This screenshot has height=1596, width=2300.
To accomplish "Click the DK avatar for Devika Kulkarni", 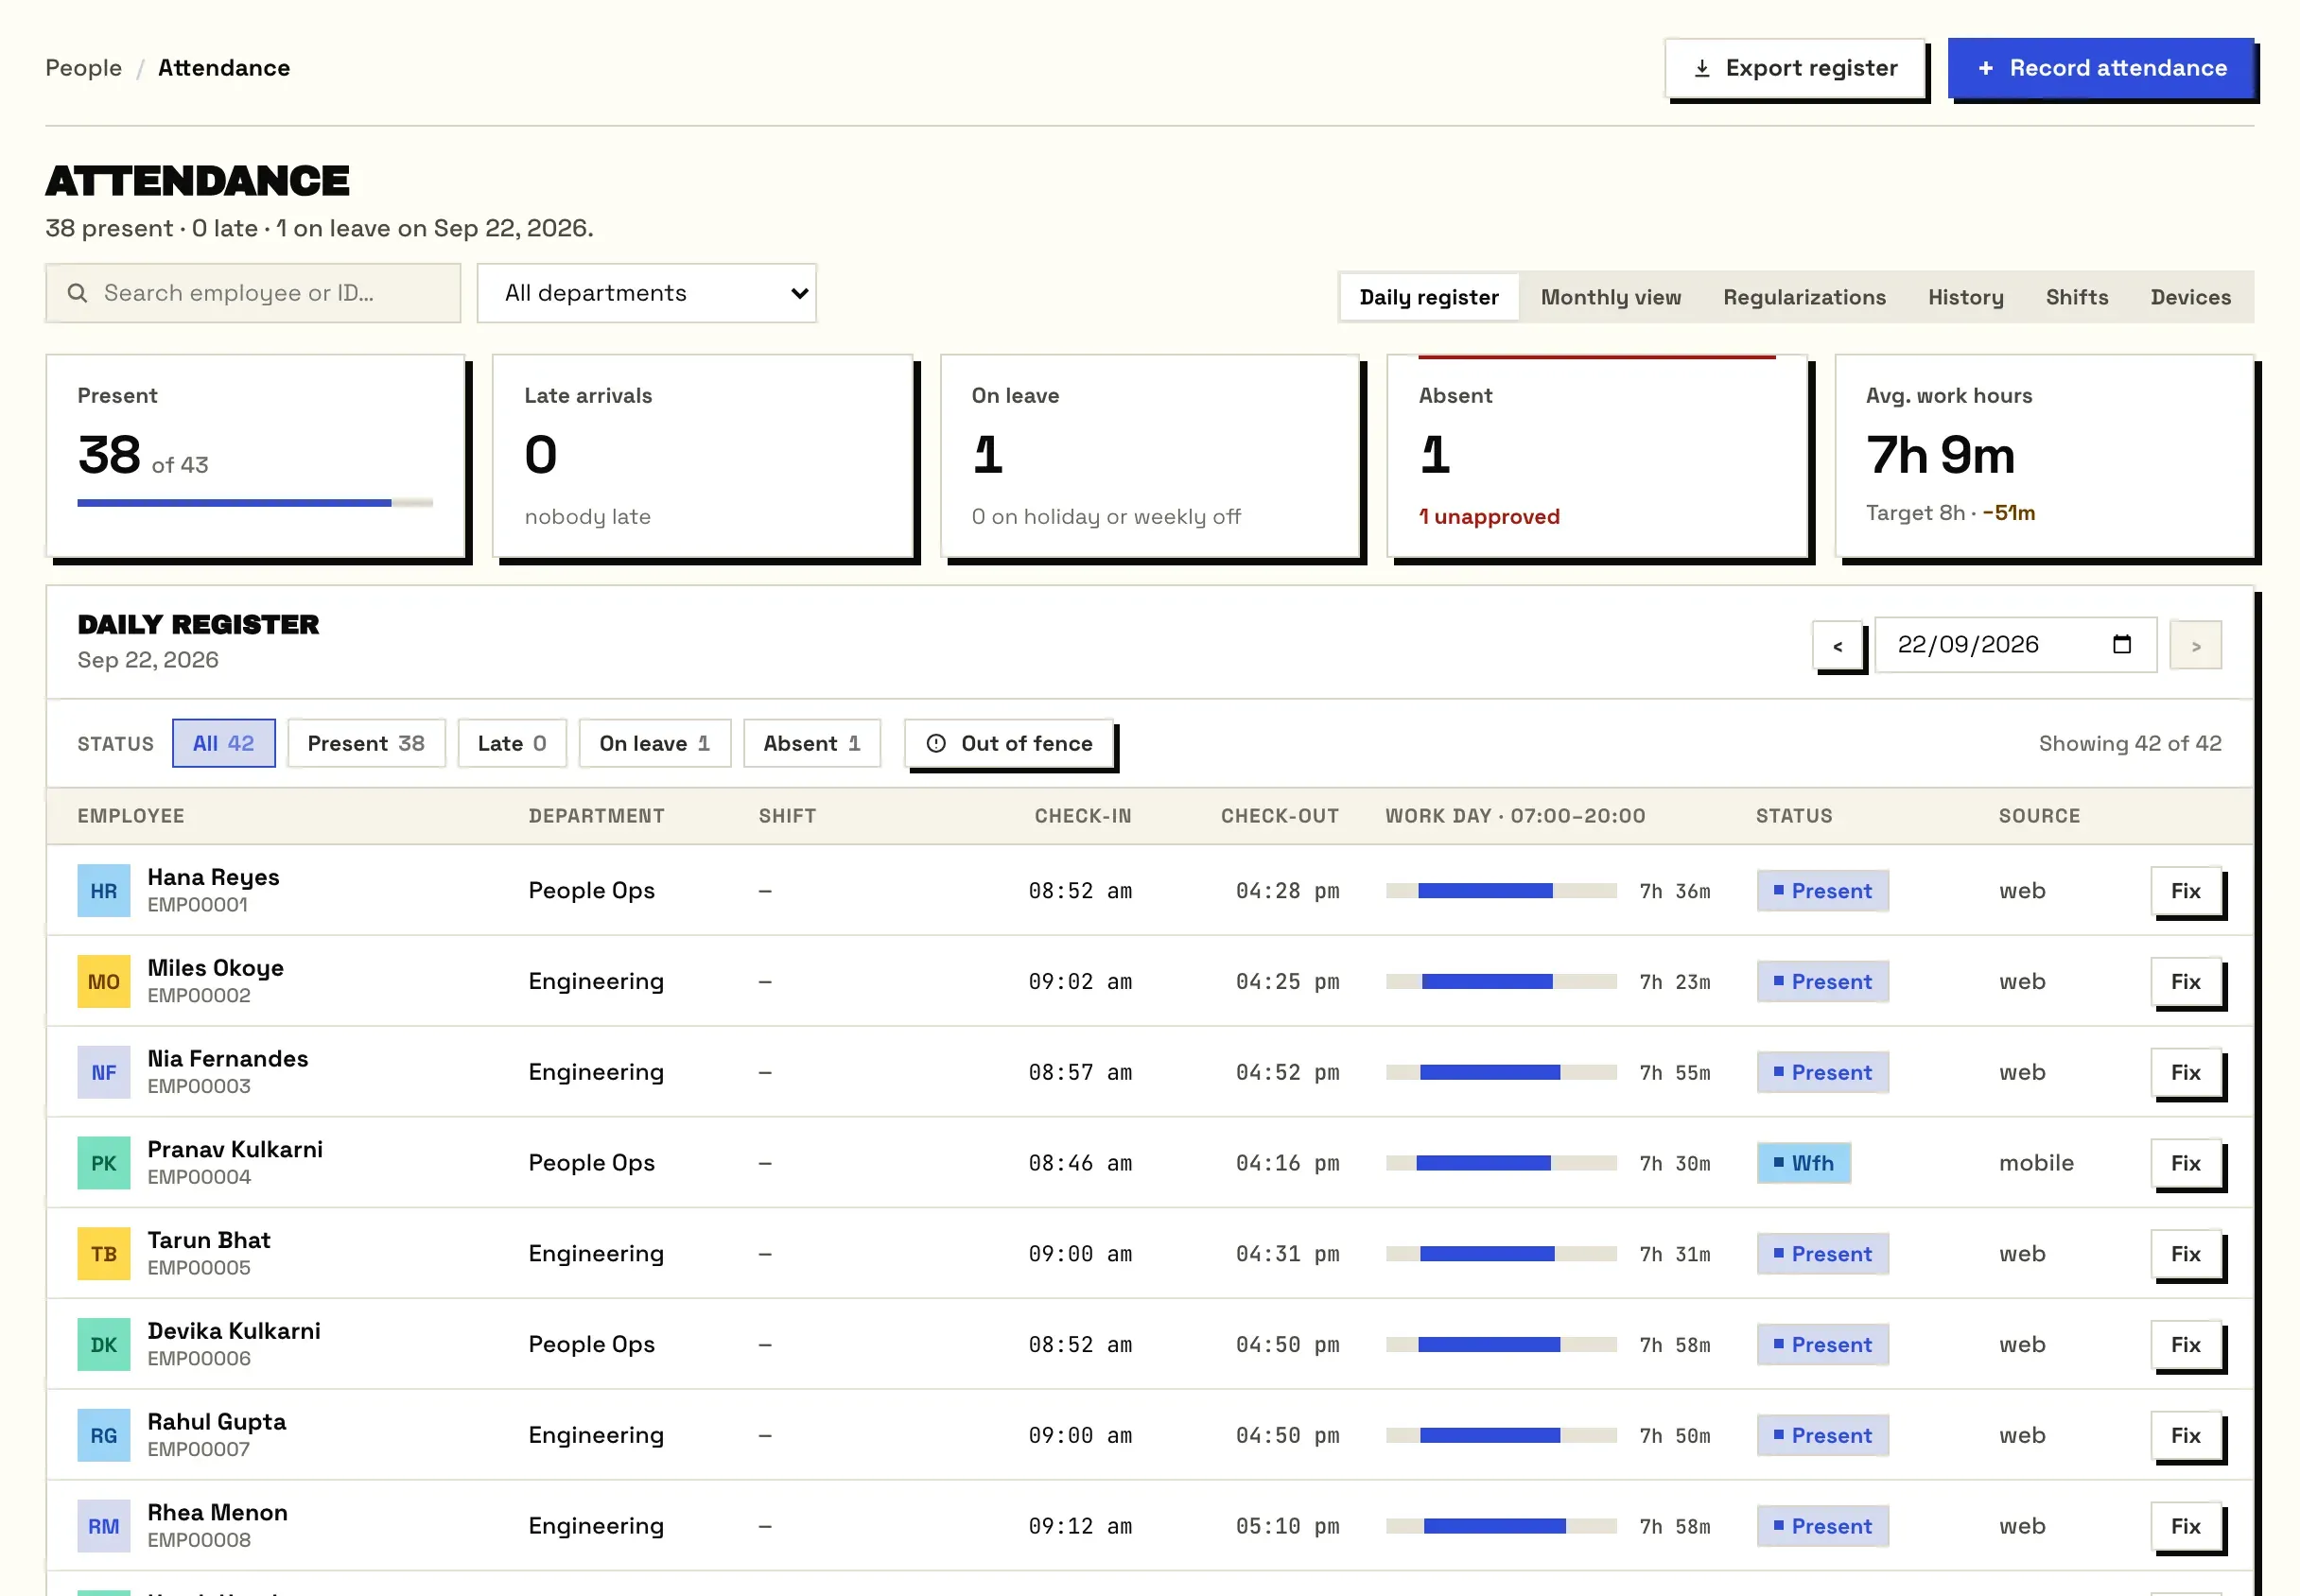I will pyautogui.click(x=104, y=1345).
